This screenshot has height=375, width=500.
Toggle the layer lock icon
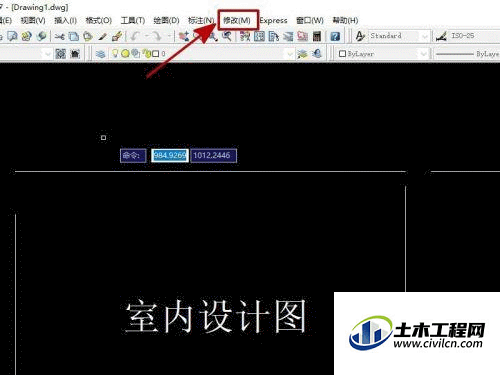[x=146, y=53]
